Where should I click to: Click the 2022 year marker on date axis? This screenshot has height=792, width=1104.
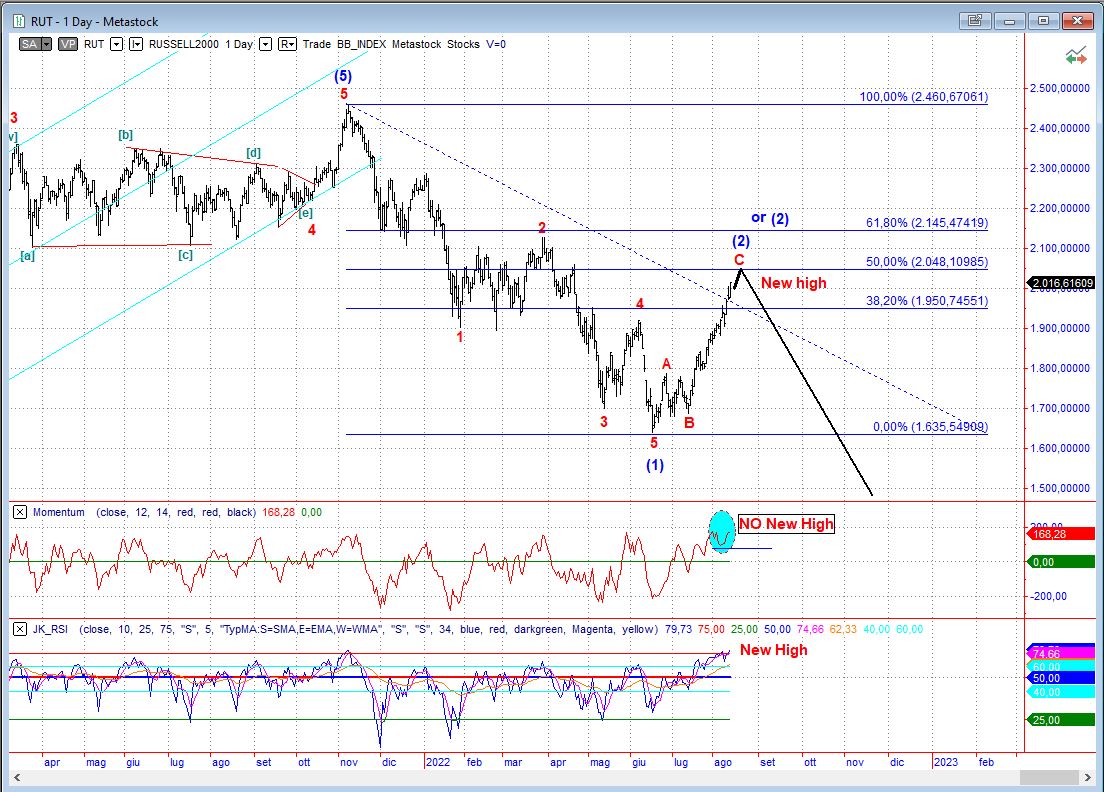[x=438, y=762]
